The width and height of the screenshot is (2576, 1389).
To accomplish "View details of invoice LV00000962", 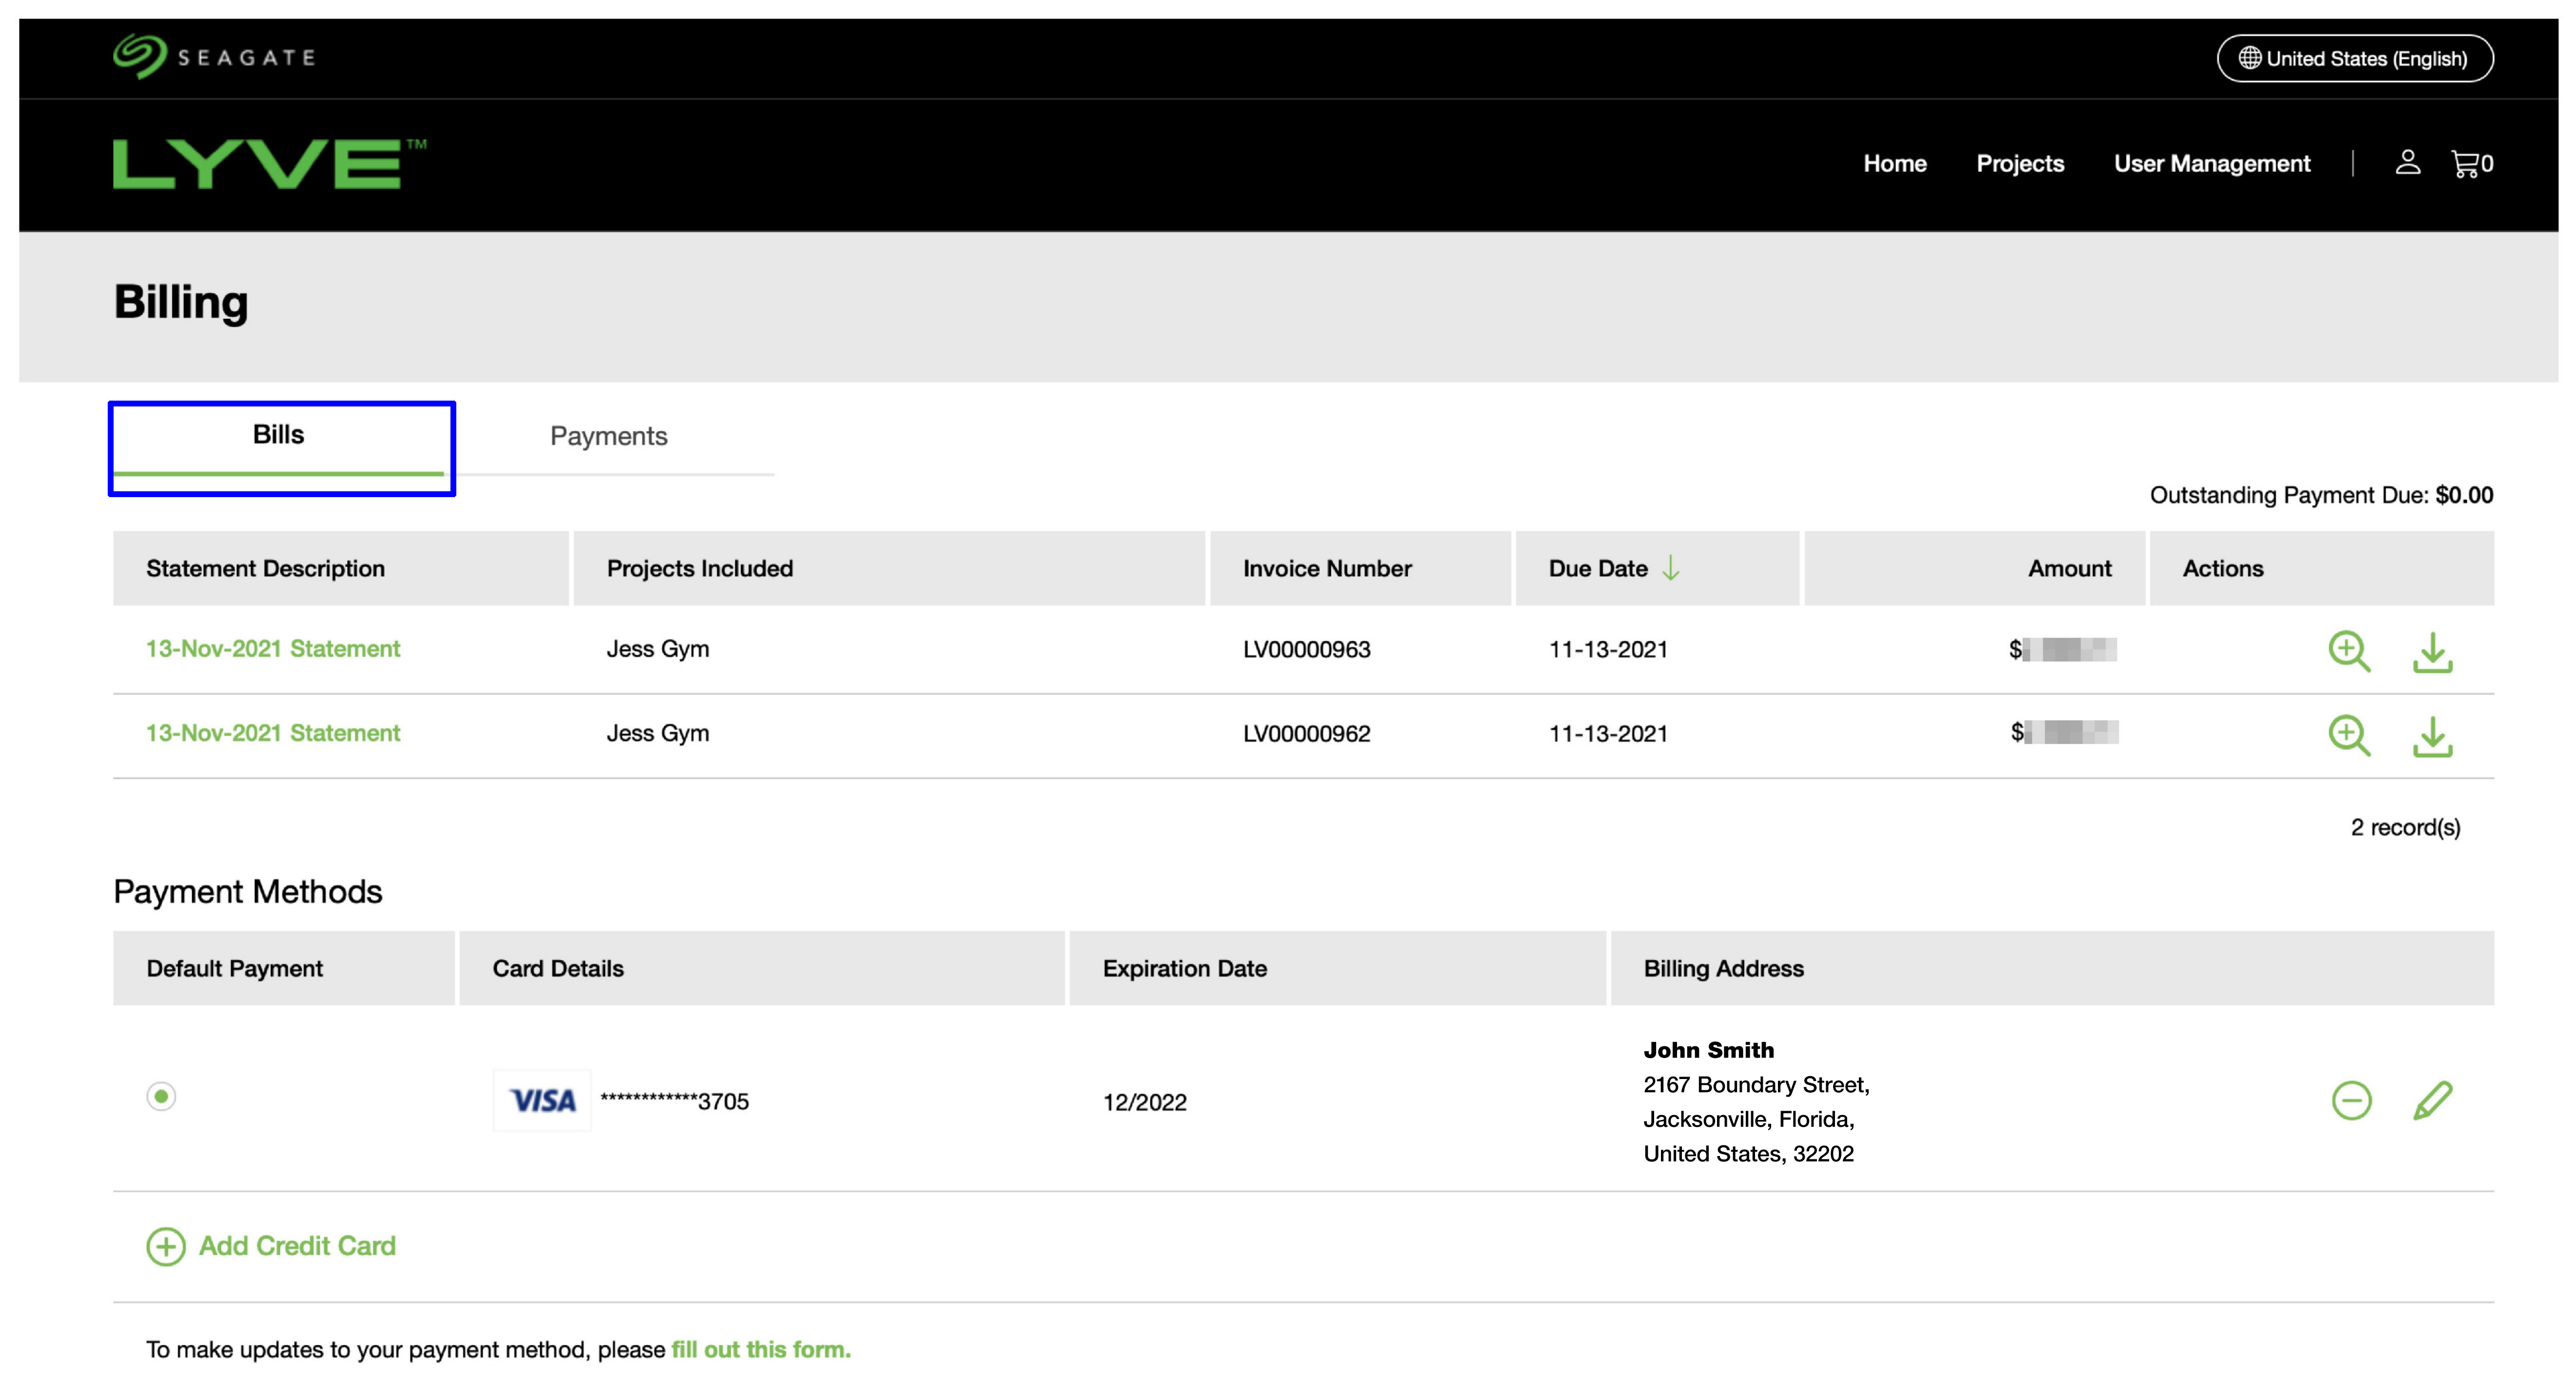I will point(2348,735).
